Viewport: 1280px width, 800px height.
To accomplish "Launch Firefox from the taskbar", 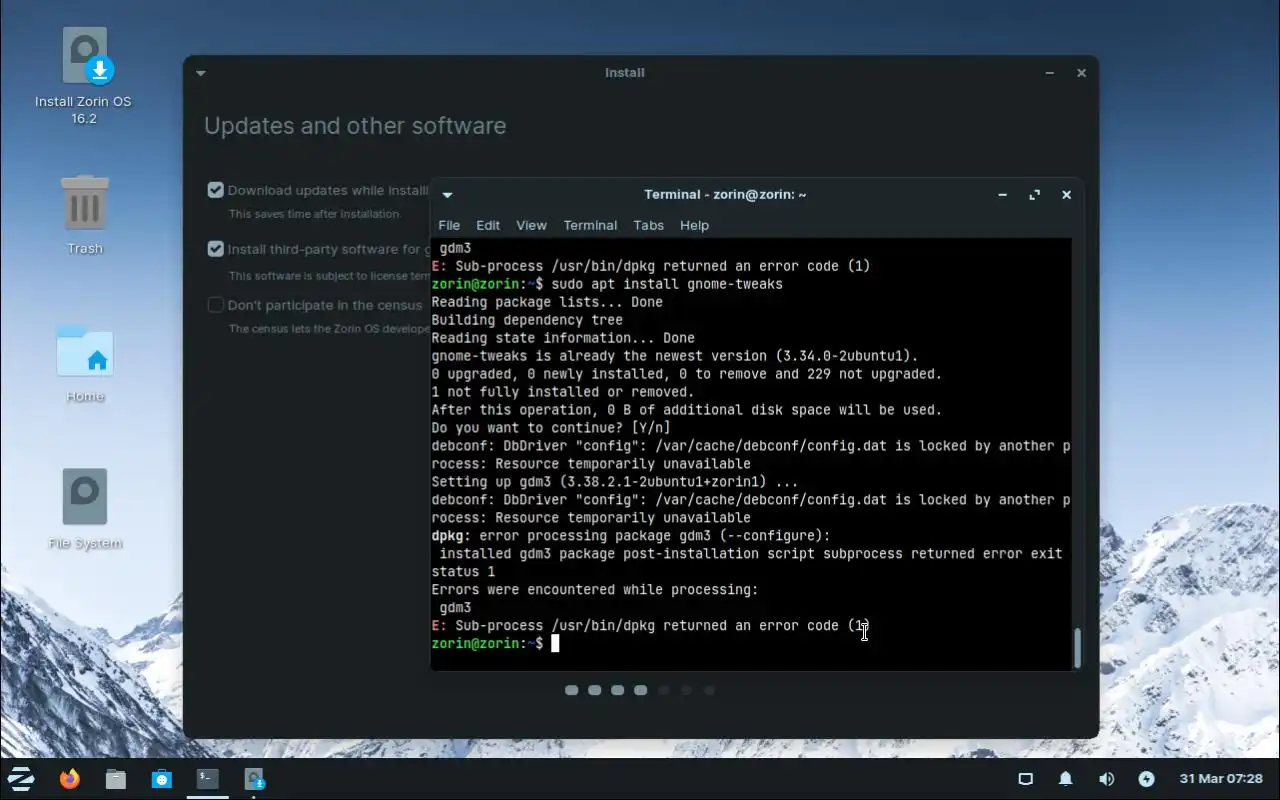I will pos(69,779).
